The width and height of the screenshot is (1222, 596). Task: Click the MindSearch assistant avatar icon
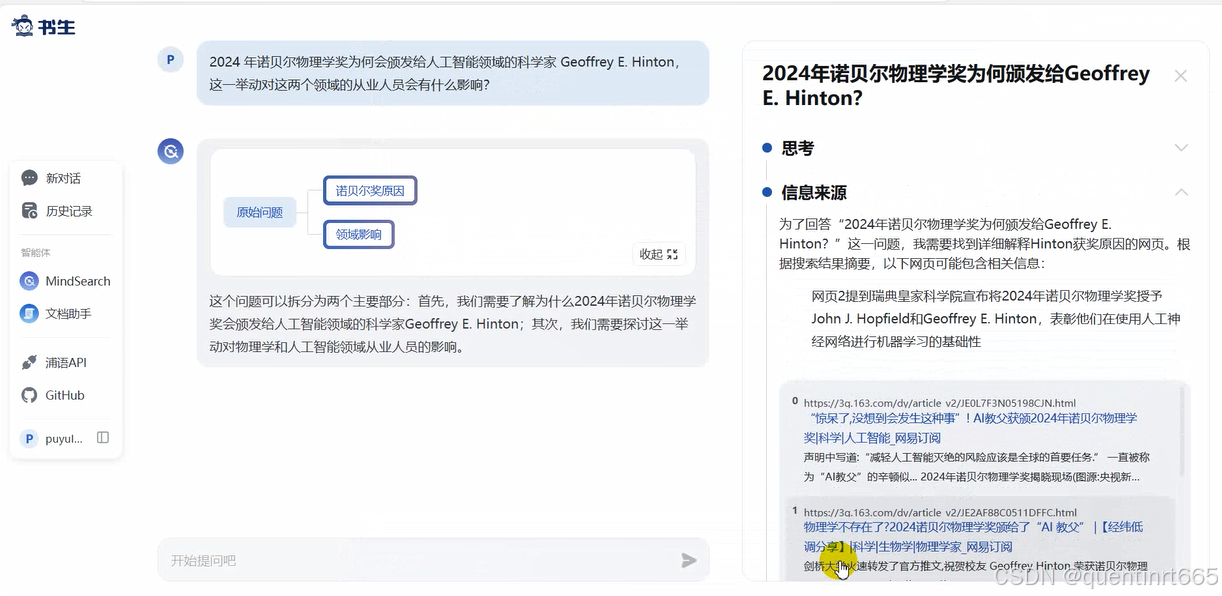pyautogui.click(x=170, y=152)
